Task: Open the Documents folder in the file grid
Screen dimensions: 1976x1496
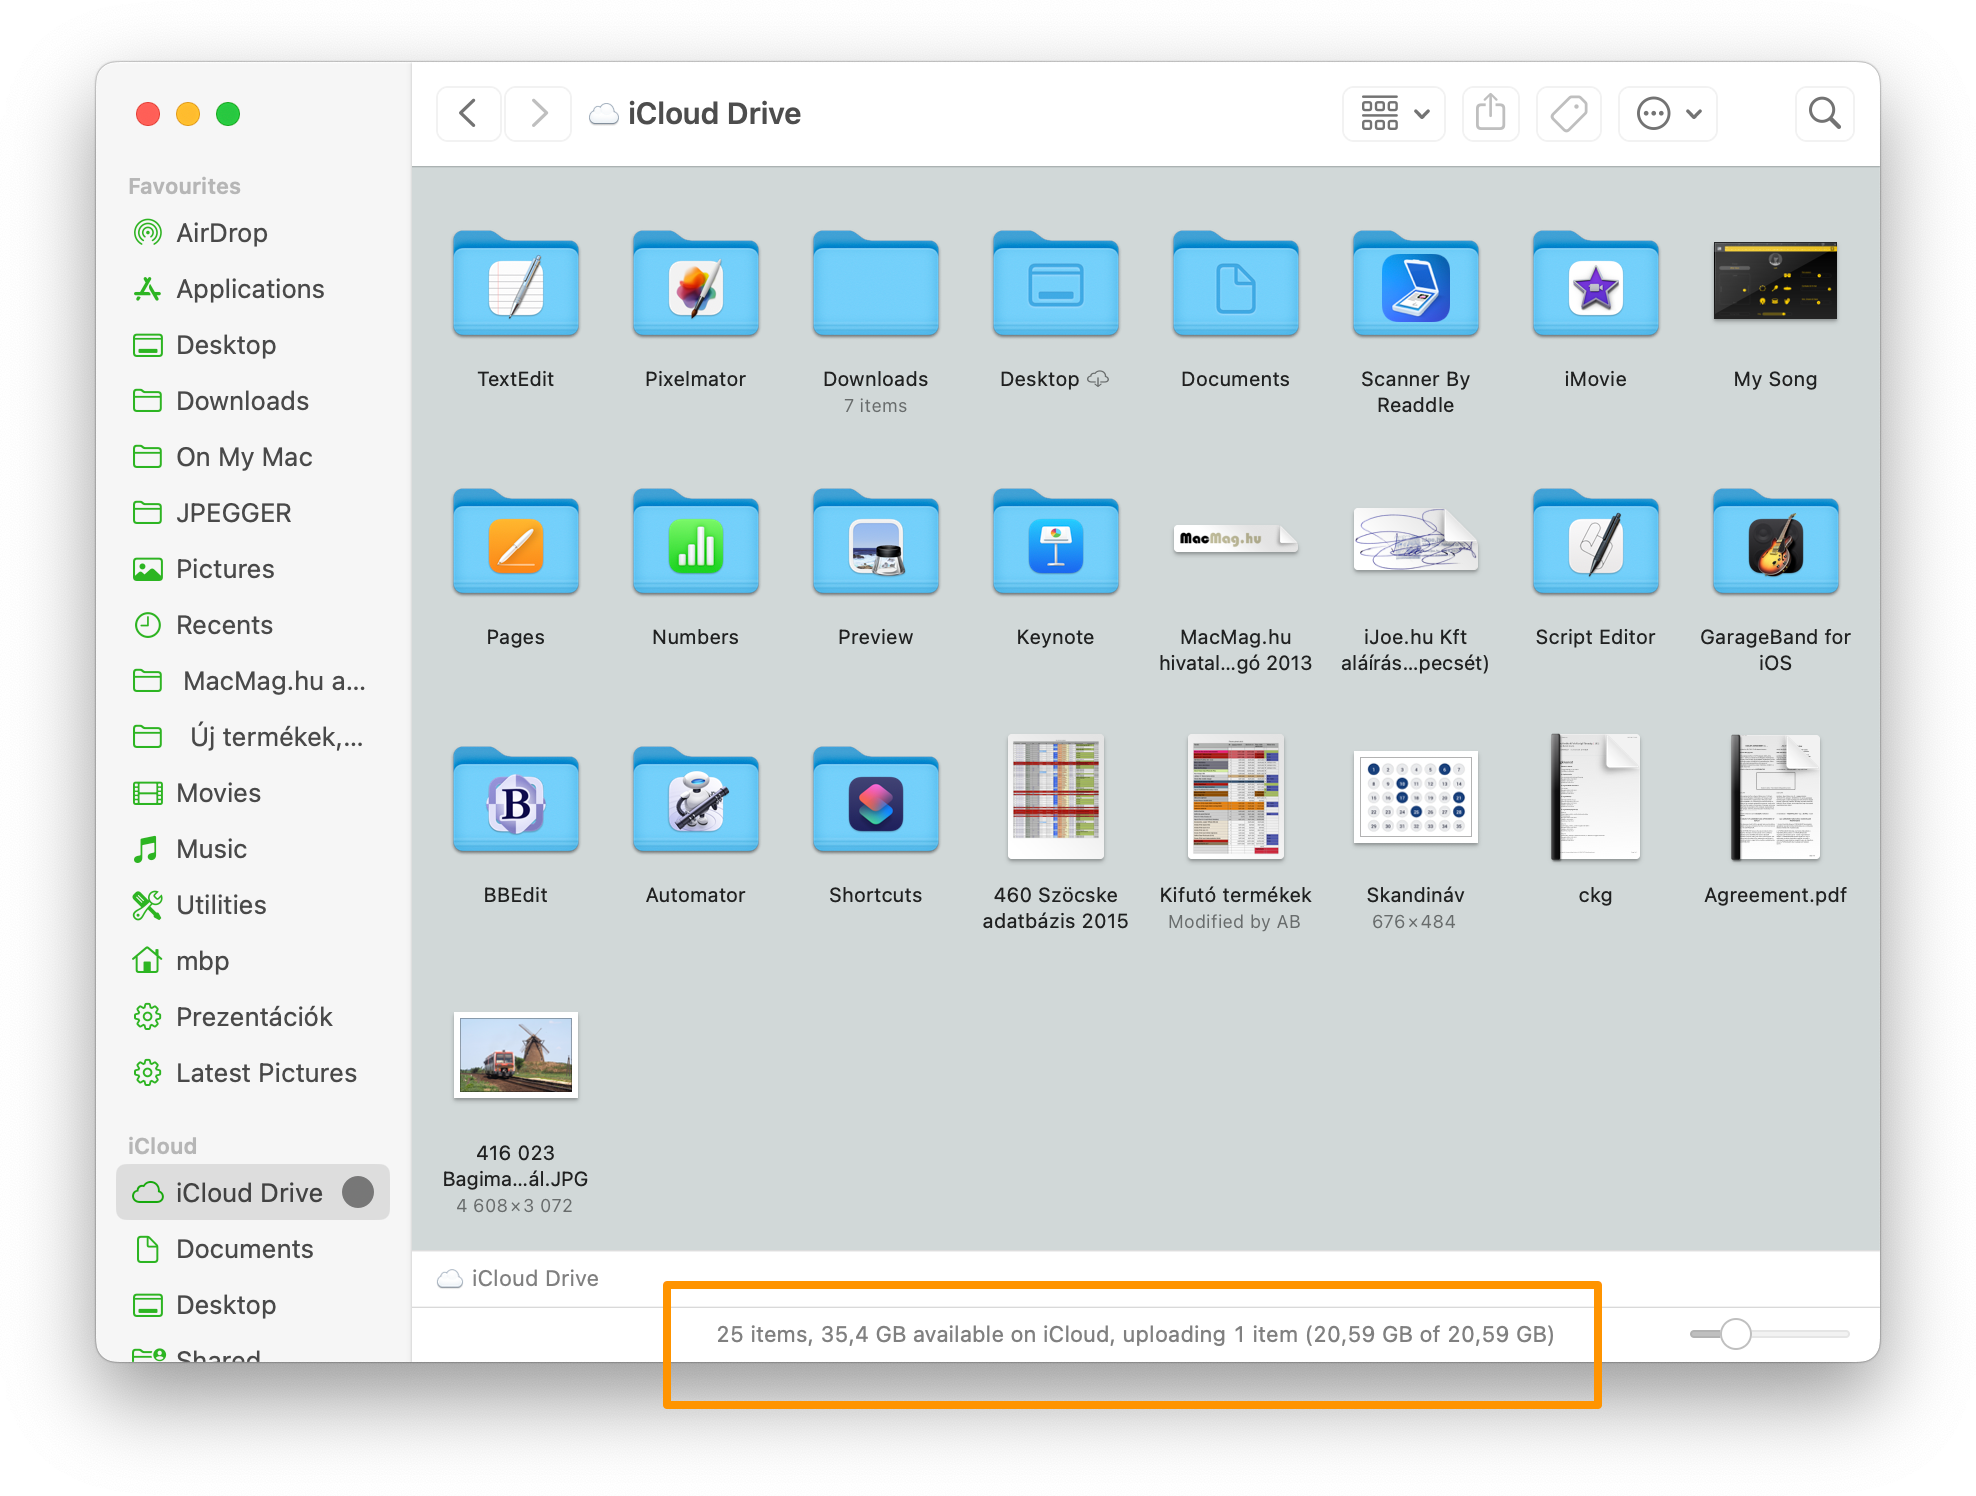Action: tap(1235, 285)
